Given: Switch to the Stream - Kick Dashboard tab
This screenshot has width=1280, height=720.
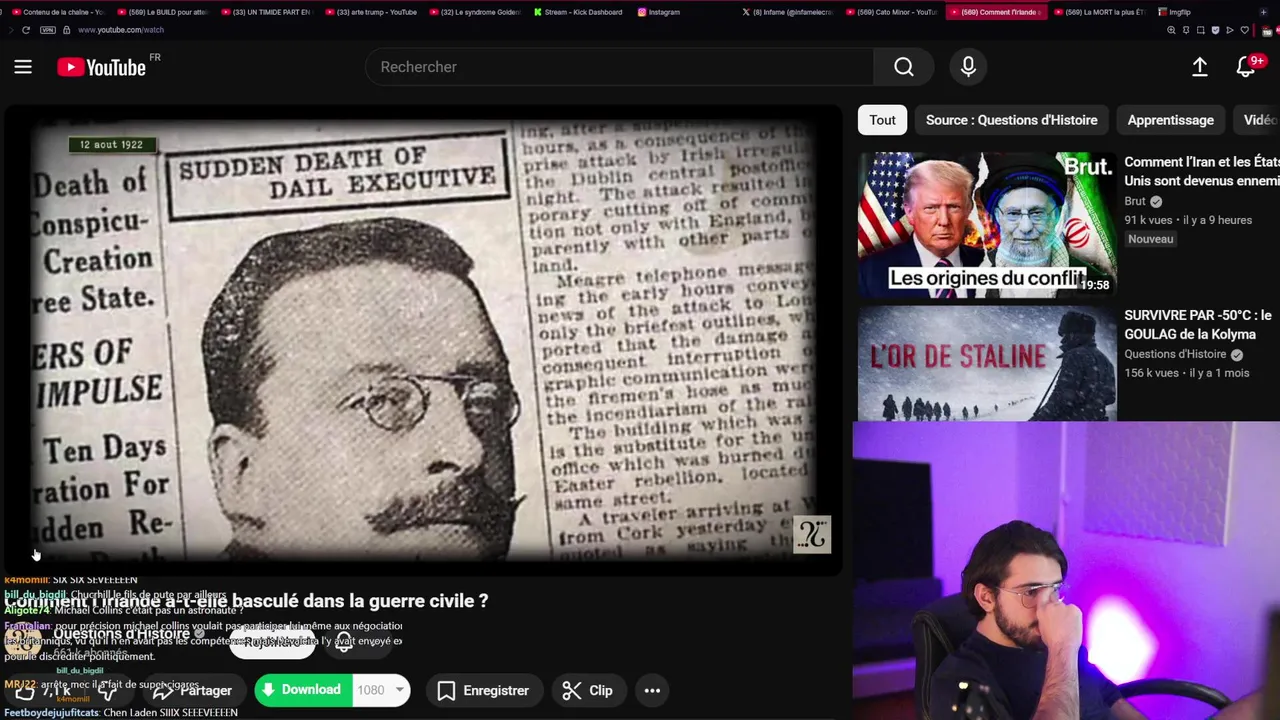Looking at the screenshot, I should click(578, 12).
